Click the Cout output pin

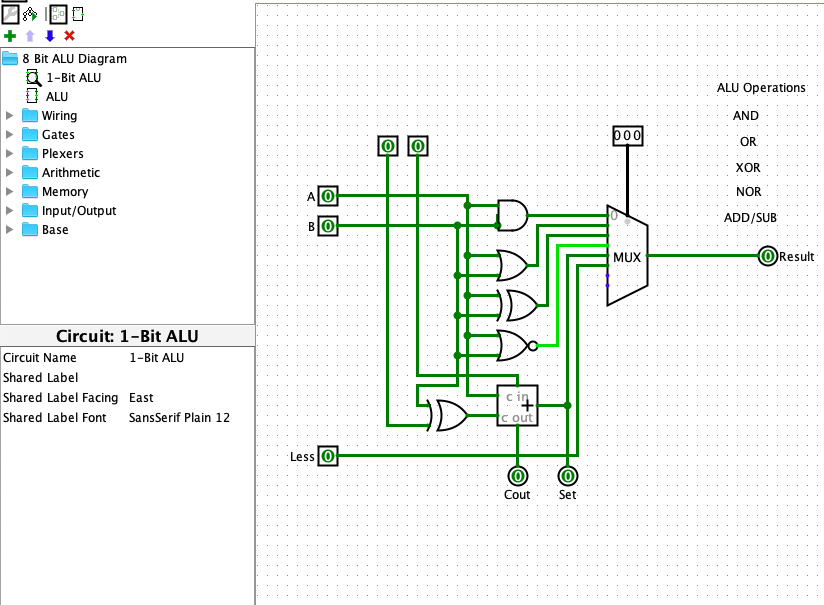click(x=518, y=476)
